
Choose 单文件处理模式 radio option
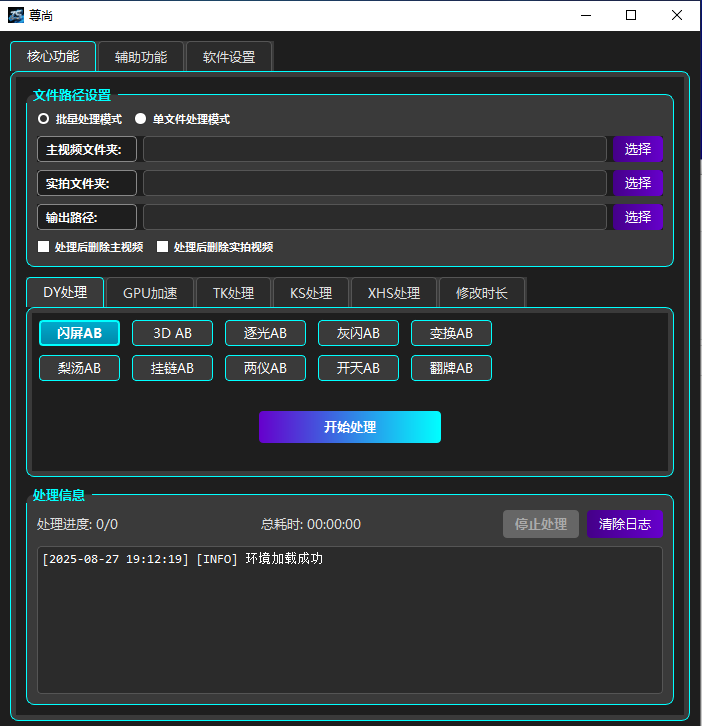click(141, 119)
